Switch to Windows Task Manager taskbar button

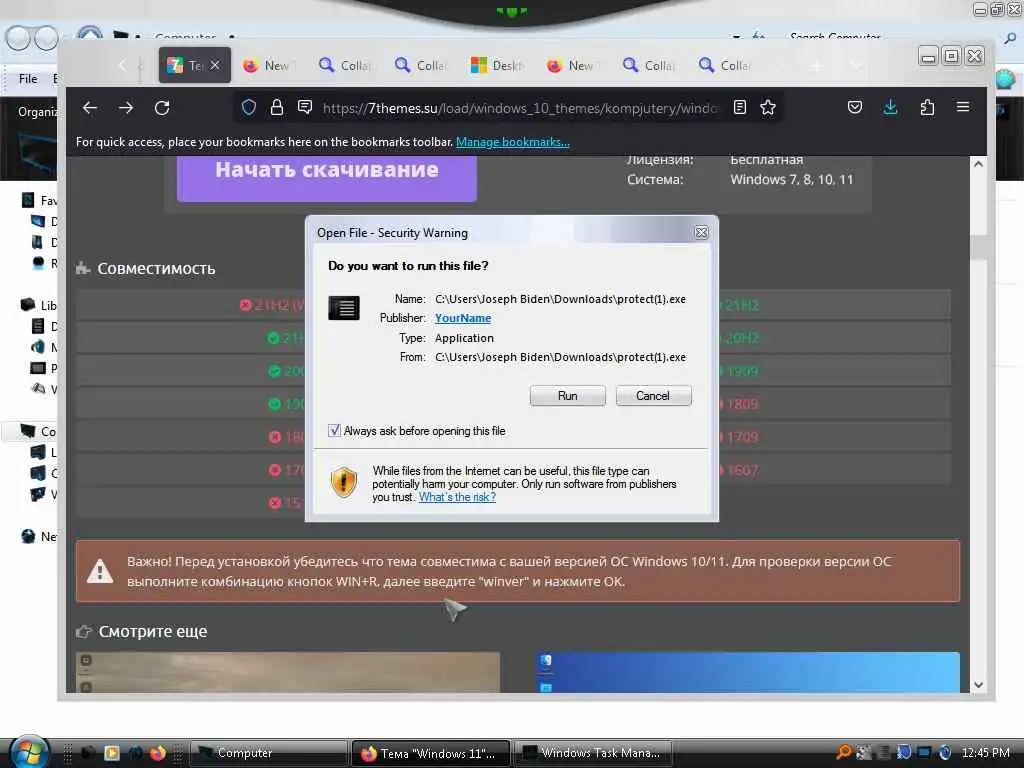tap(593, 753)
